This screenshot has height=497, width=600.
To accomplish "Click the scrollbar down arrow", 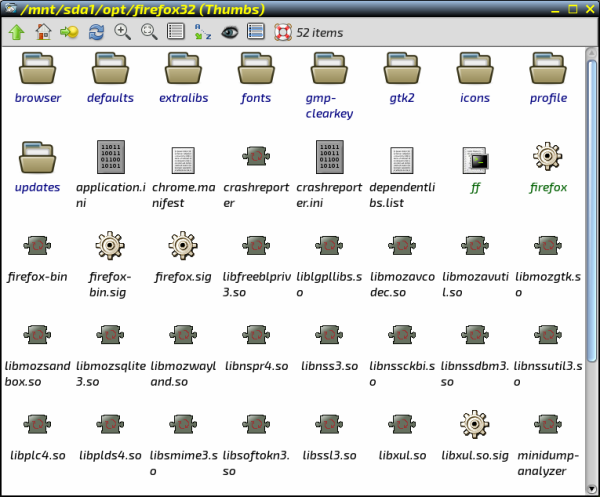I will click(592, 489).
